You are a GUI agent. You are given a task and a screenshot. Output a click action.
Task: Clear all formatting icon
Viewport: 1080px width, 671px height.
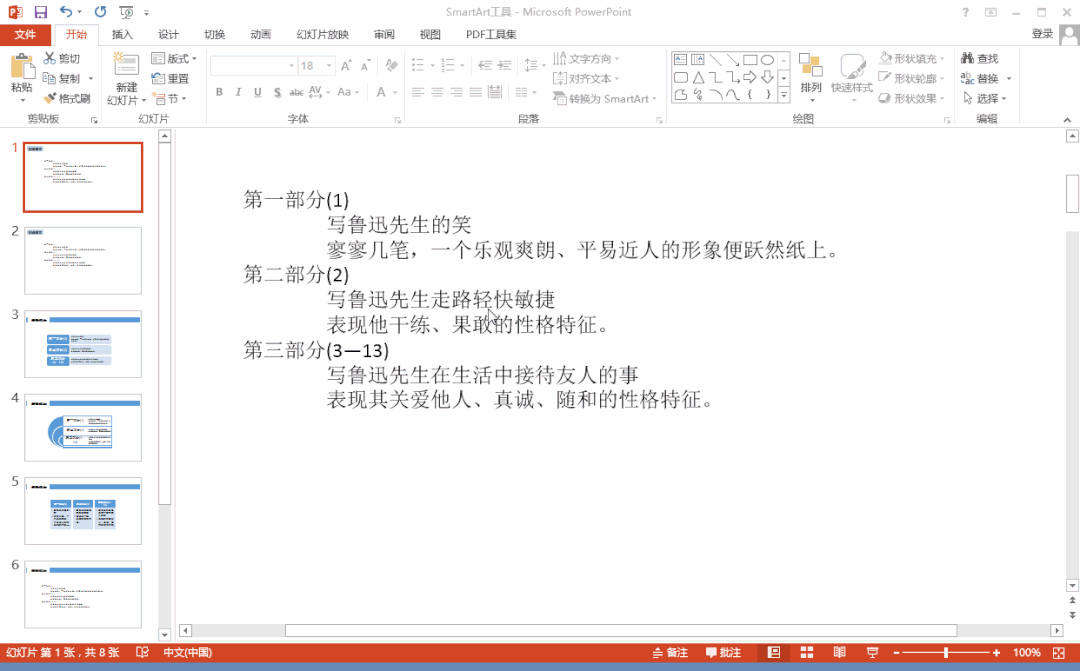[x=391, y=65]
